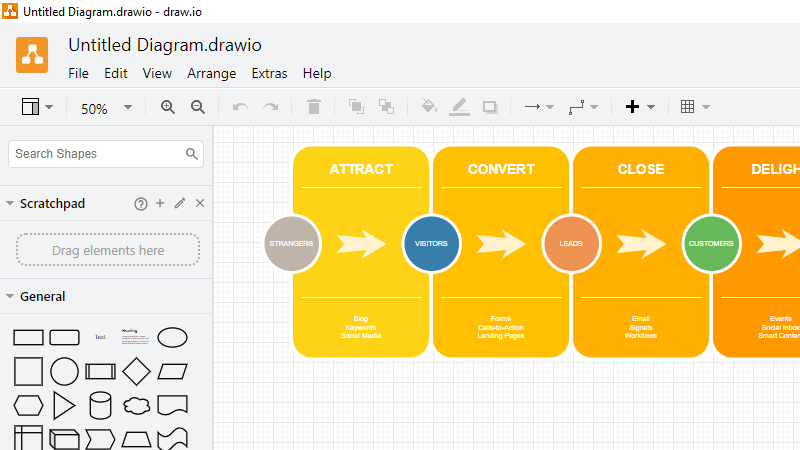Click the Search Shapes input field
This screenshot has width=800, height=450.
[x=97, y=154]
